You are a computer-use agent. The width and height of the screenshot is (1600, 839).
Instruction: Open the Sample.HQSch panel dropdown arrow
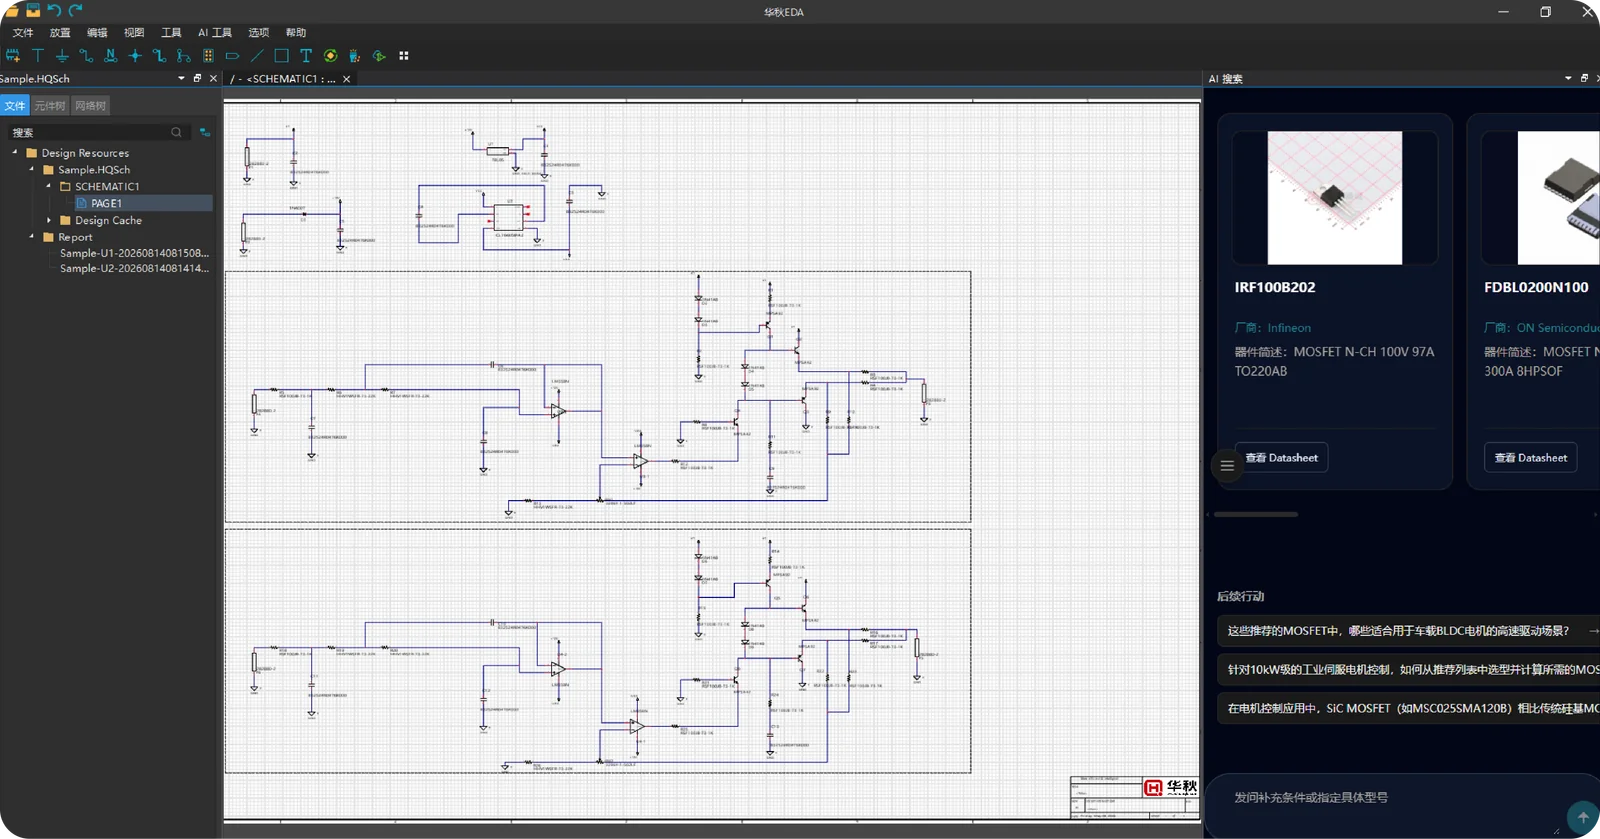181,78
